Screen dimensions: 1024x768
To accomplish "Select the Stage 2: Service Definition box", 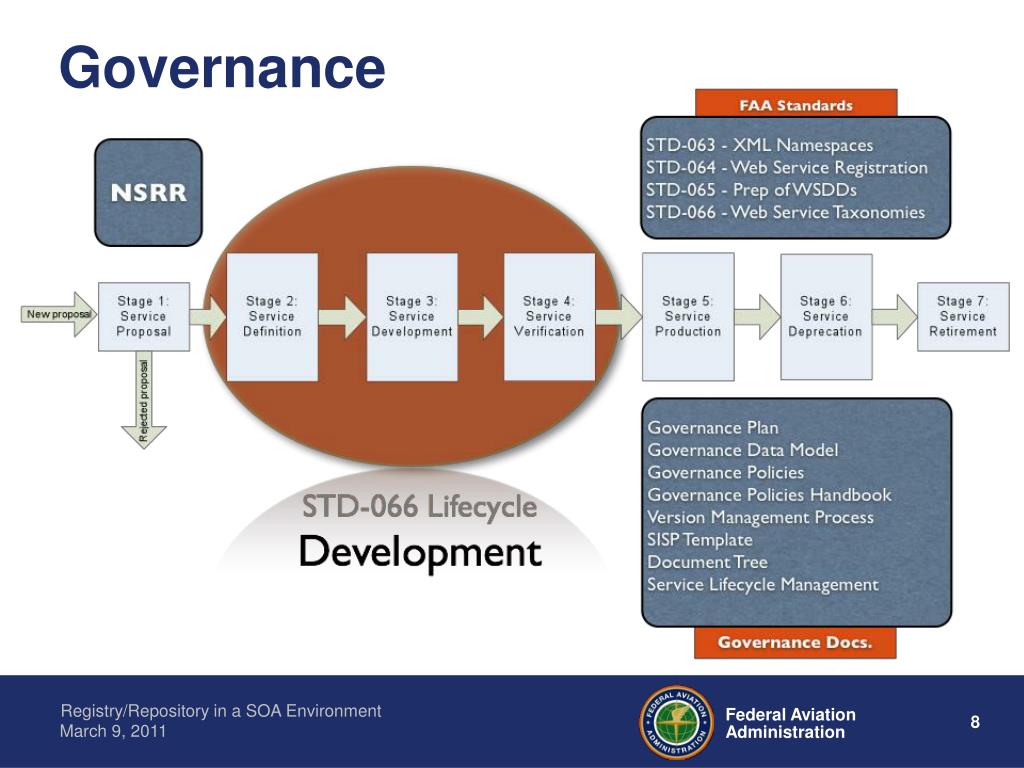I will [272, 317].
